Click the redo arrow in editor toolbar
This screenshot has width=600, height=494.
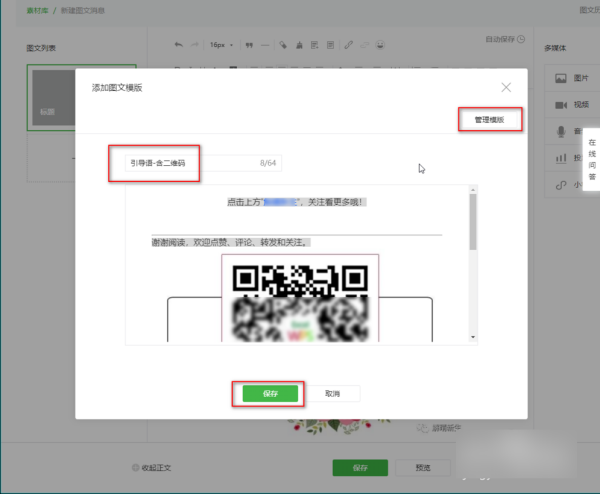195,45
